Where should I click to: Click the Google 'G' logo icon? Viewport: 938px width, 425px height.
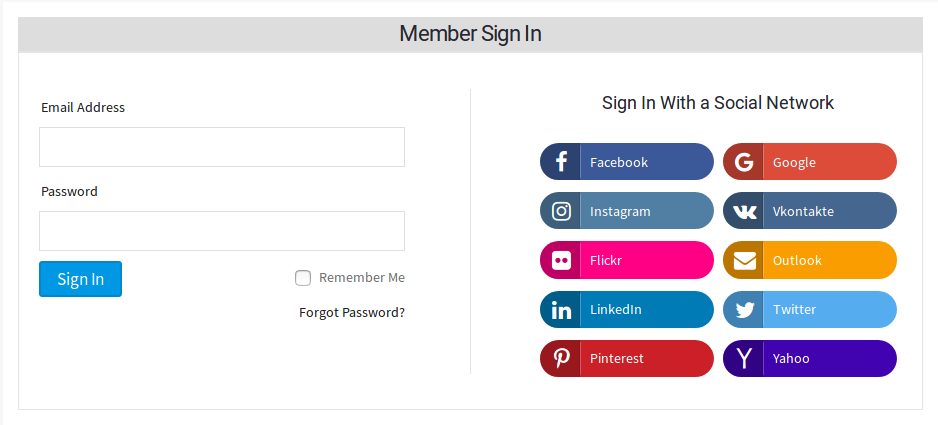744,162
